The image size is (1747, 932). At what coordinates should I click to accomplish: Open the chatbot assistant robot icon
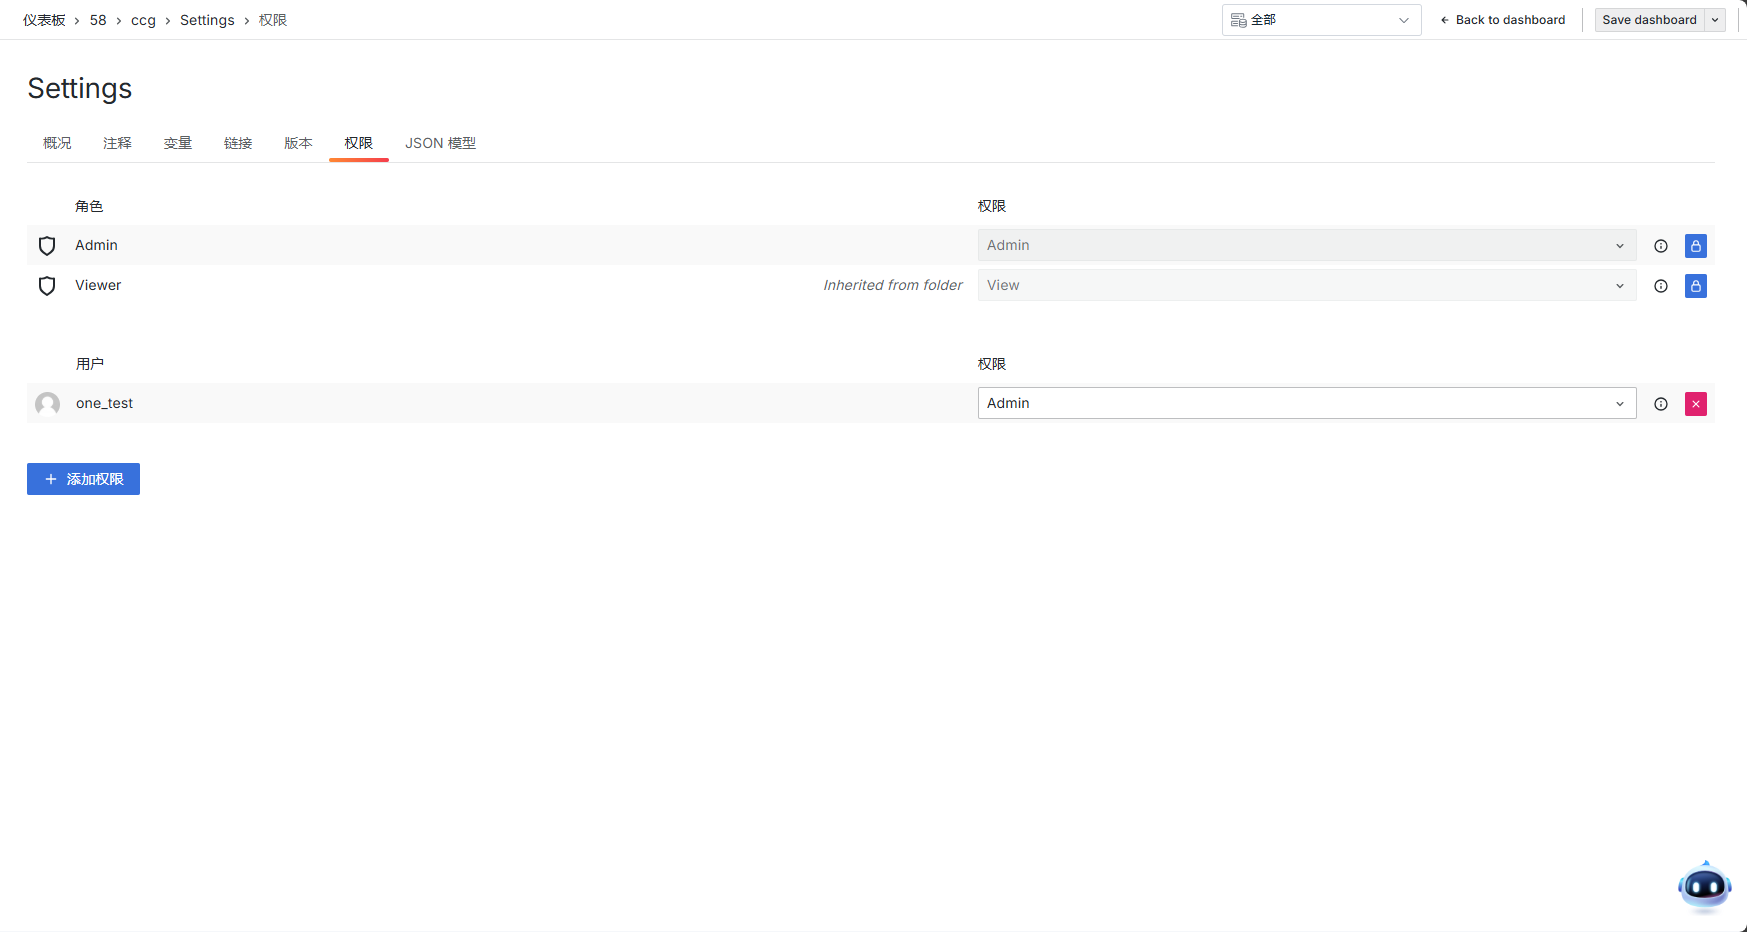tap(1704, 886)
